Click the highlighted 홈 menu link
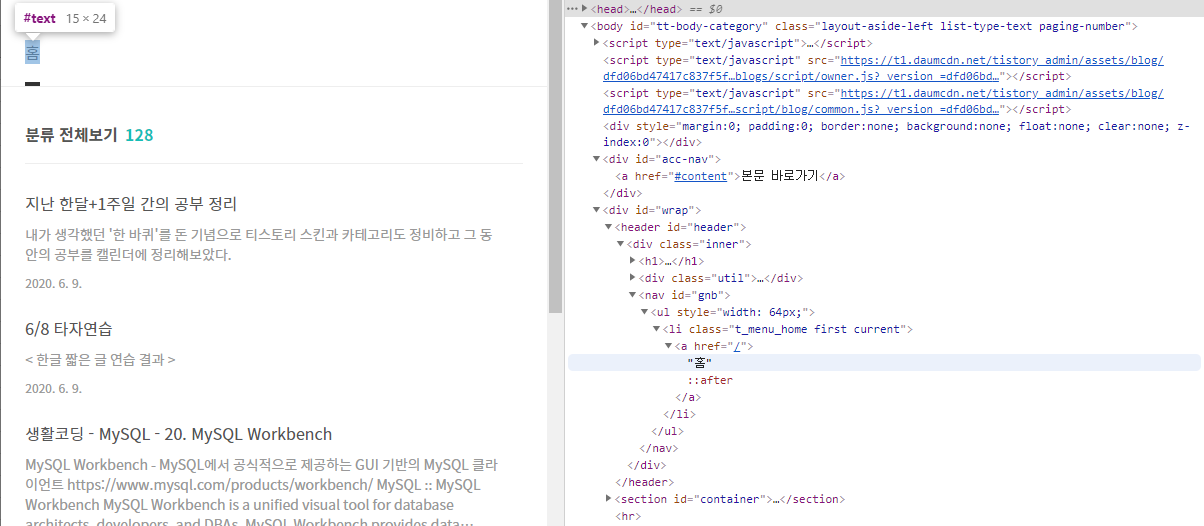Screen dimensions: 1204x526 click(x=33, y=52)
